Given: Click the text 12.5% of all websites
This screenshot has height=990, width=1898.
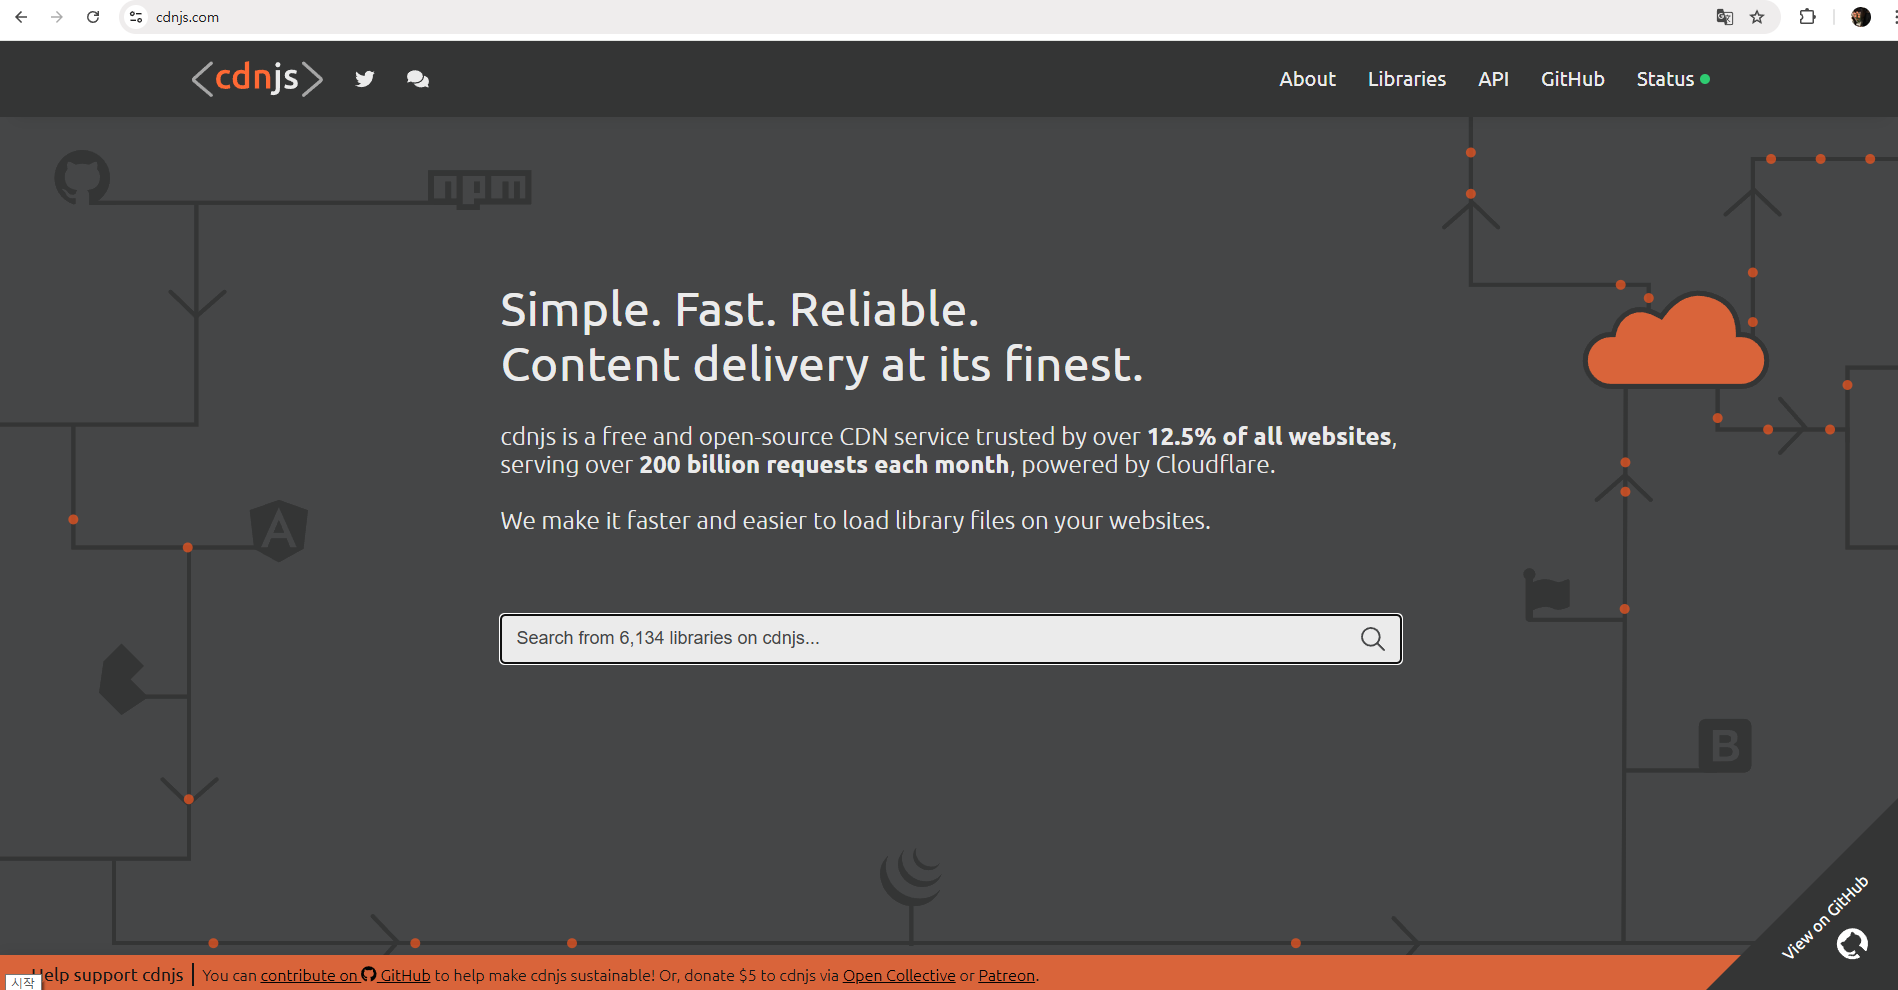Looking at the screenshot, I should click(x=1269, y=437).
